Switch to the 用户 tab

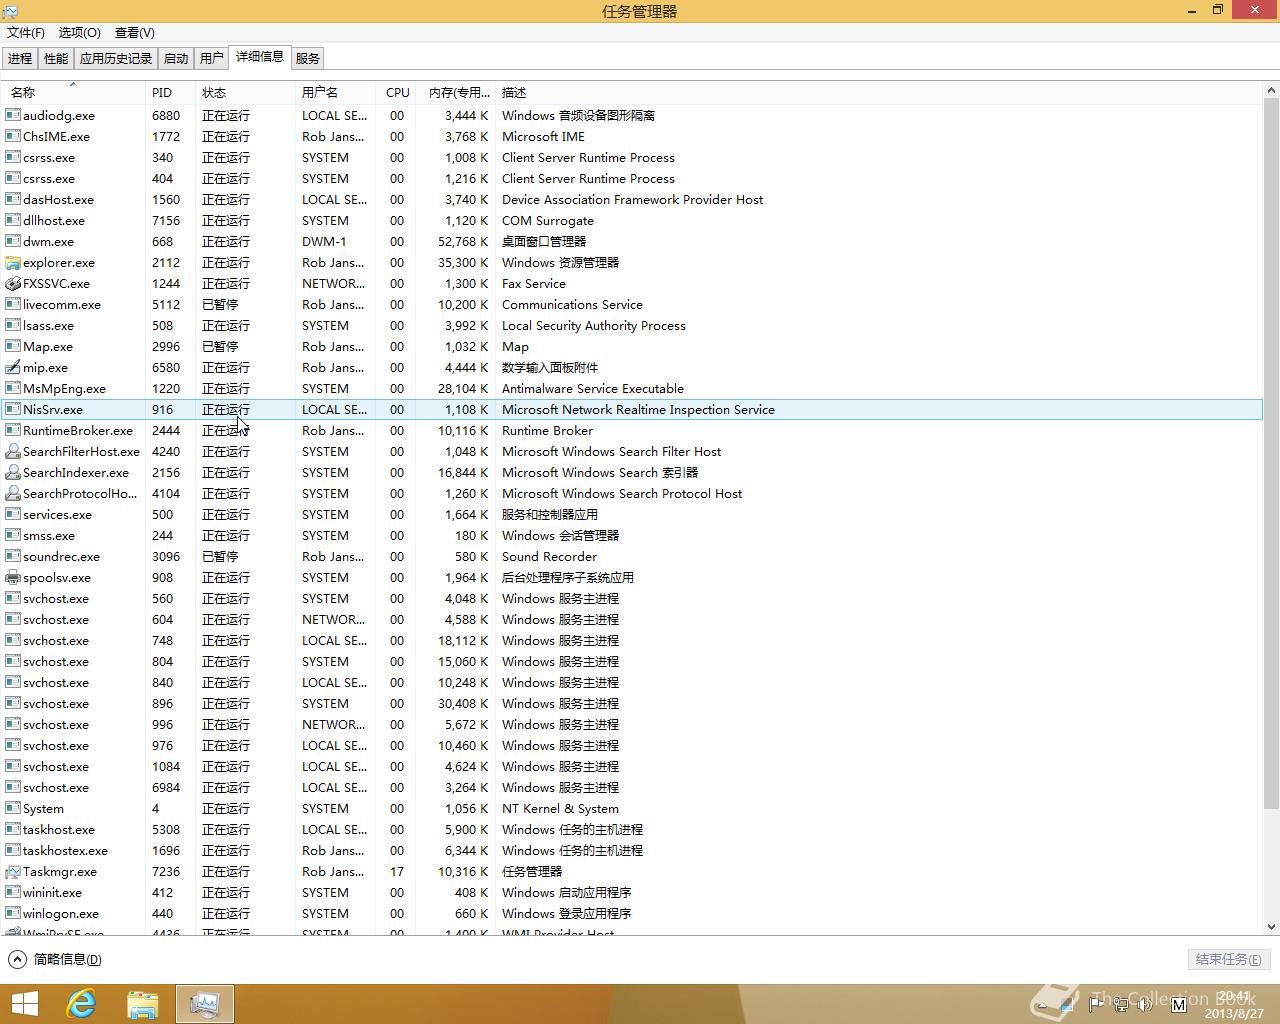tap(212, 58)
